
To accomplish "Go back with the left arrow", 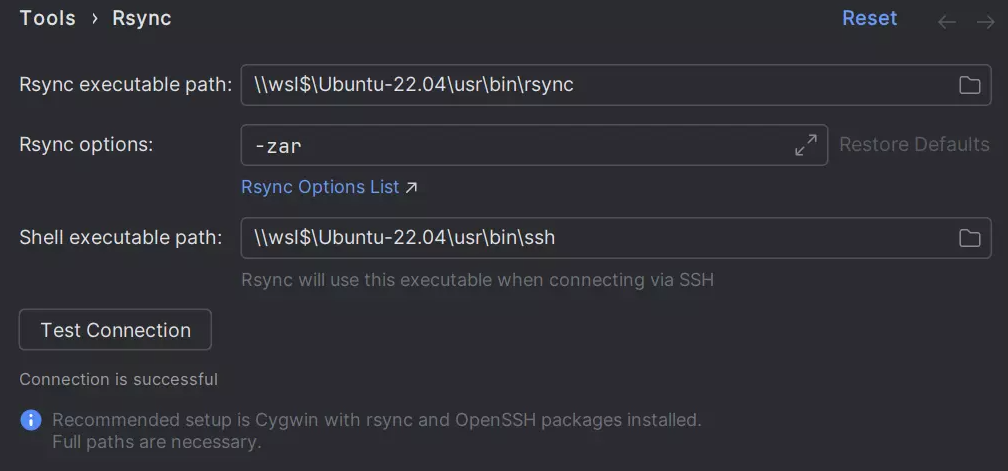I will click(947, 22).
